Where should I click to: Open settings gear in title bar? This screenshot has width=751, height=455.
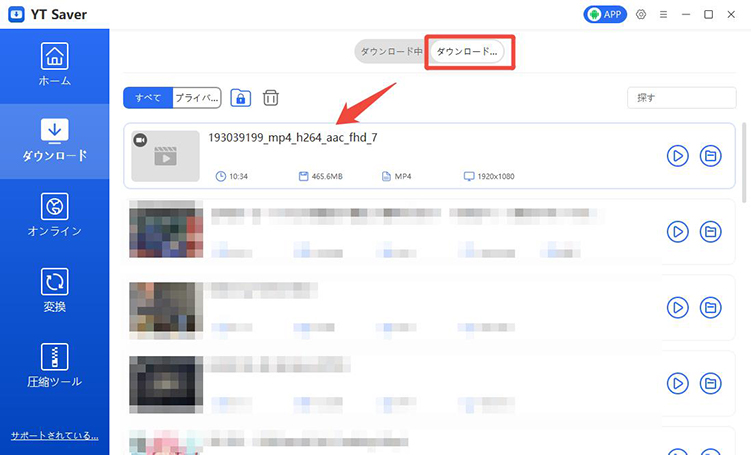(641, 14)
